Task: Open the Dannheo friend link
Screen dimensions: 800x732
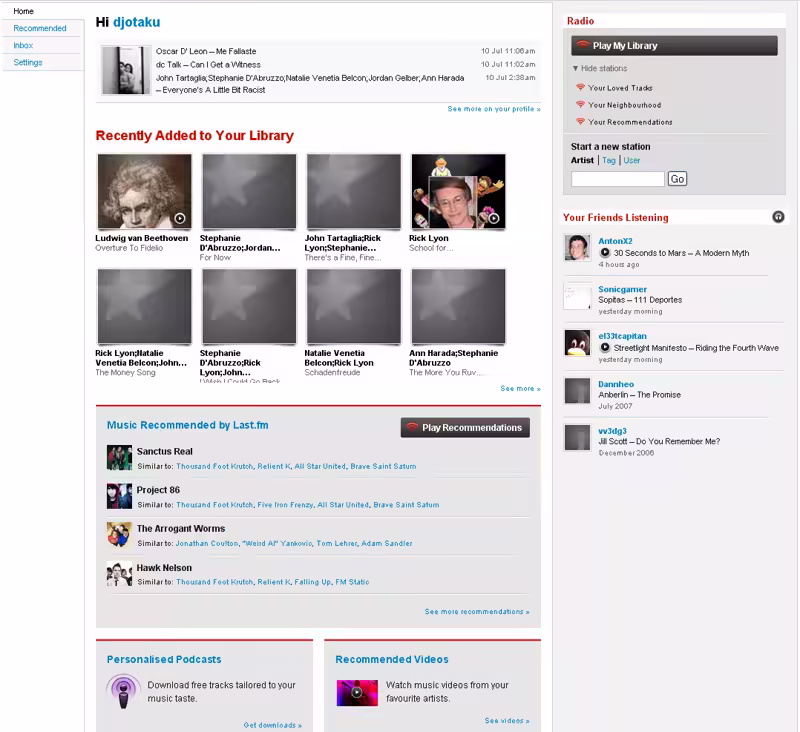Action: [x=616, y=384]
